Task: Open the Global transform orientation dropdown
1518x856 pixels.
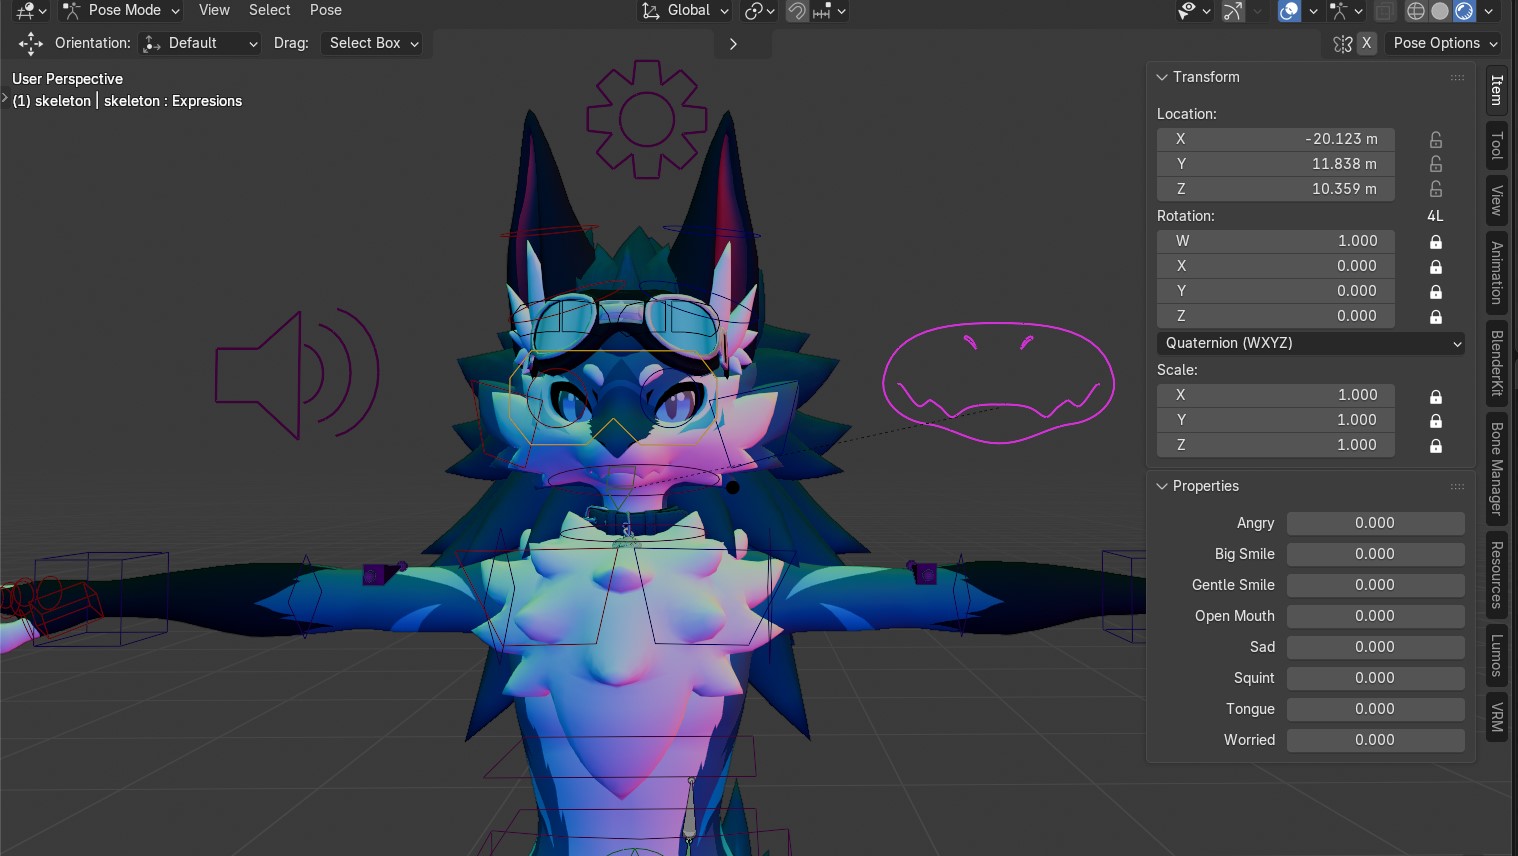Action: 684,10
